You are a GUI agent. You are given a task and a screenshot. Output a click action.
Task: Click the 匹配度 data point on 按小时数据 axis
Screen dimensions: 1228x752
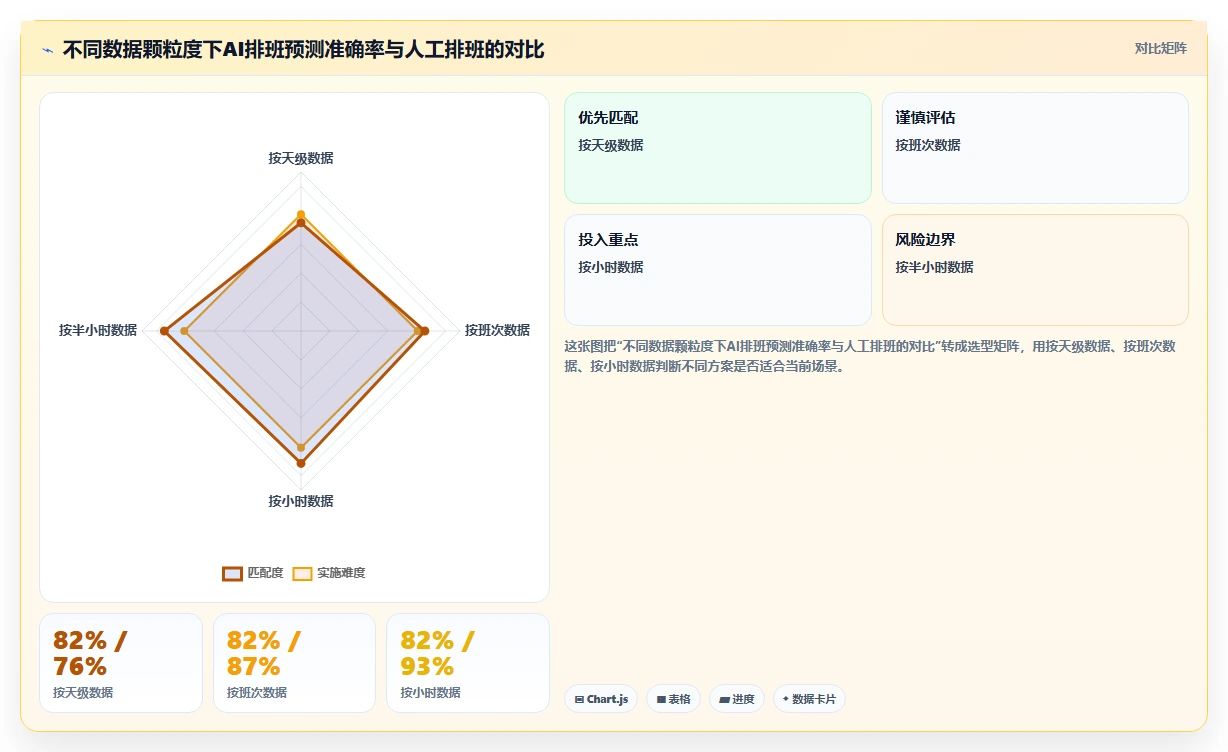click(301, 463)
